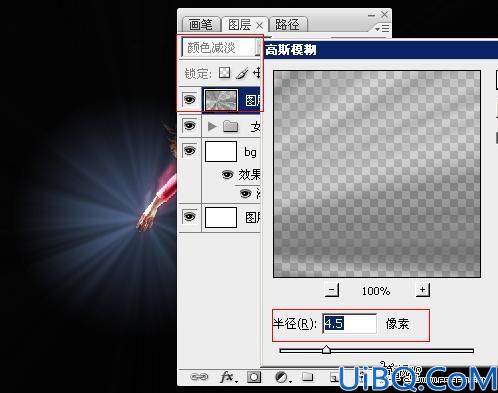Select the 图层 (Layers) tab
Image resolution: width=498 pixels, height=393 pixels.
click(240, 25)
